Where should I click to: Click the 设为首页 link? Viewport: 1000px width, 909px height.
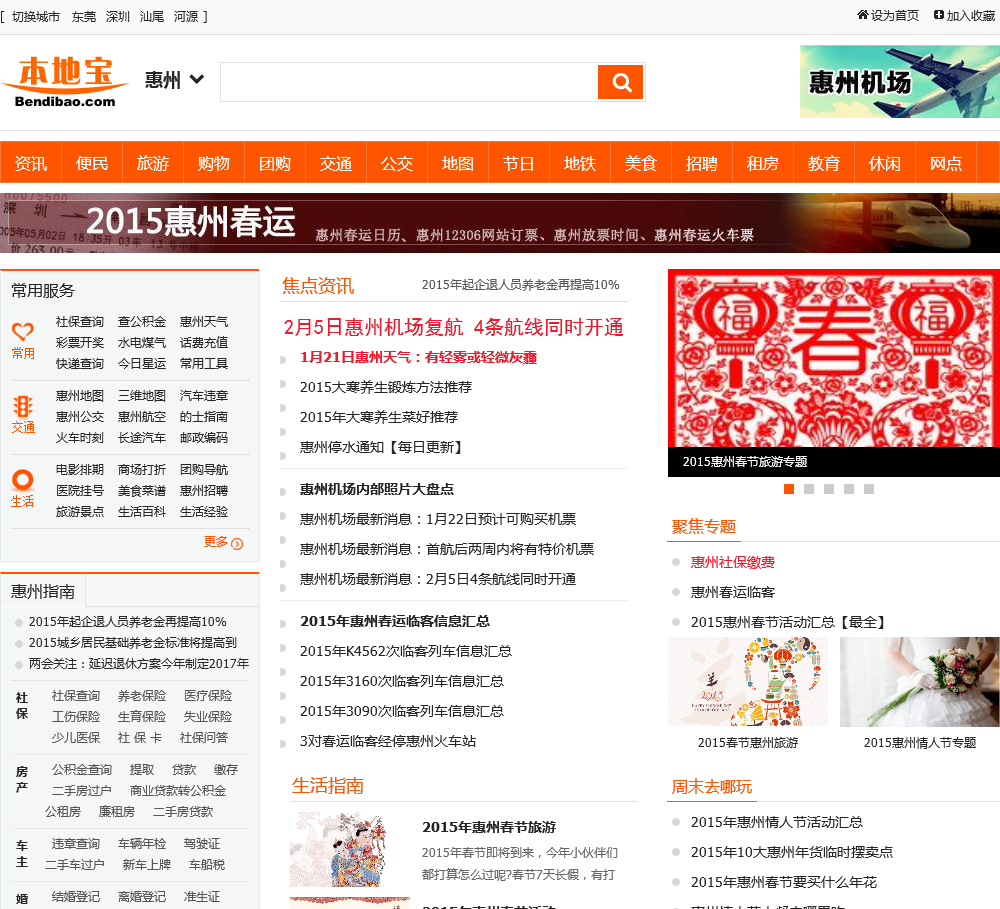(x=895, y=15)
